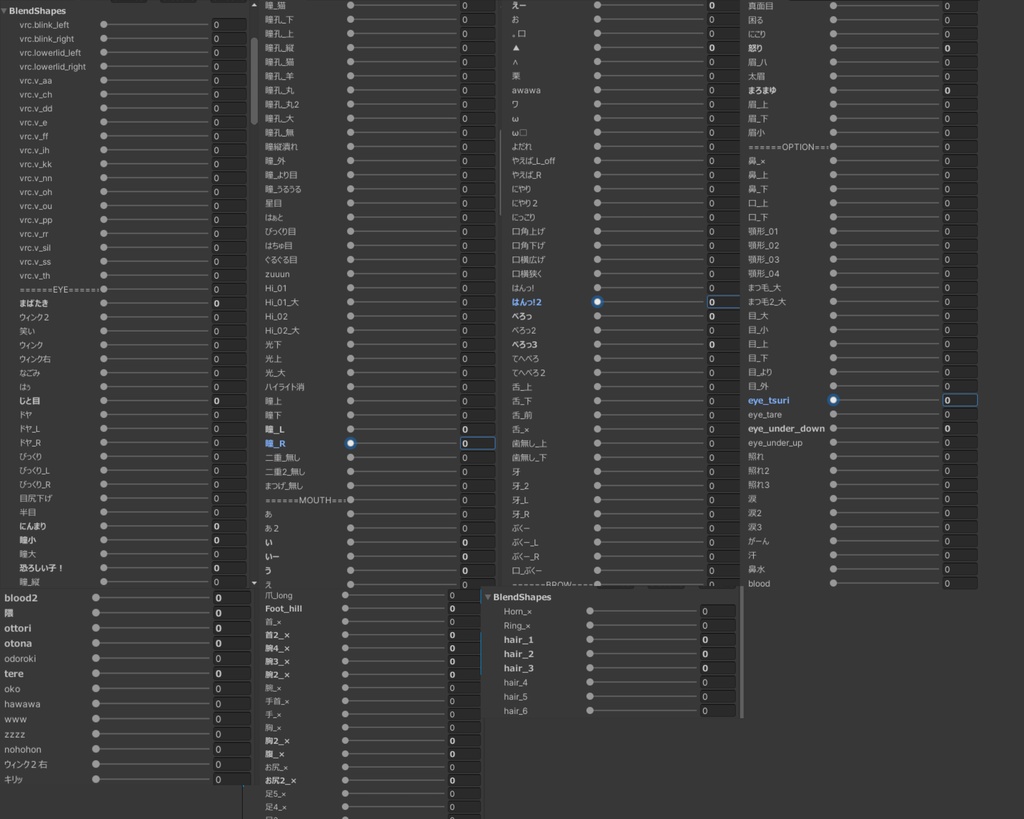Click the awawa slider handle
This screenshot has width=1024, height=819.
pos(597,90)
